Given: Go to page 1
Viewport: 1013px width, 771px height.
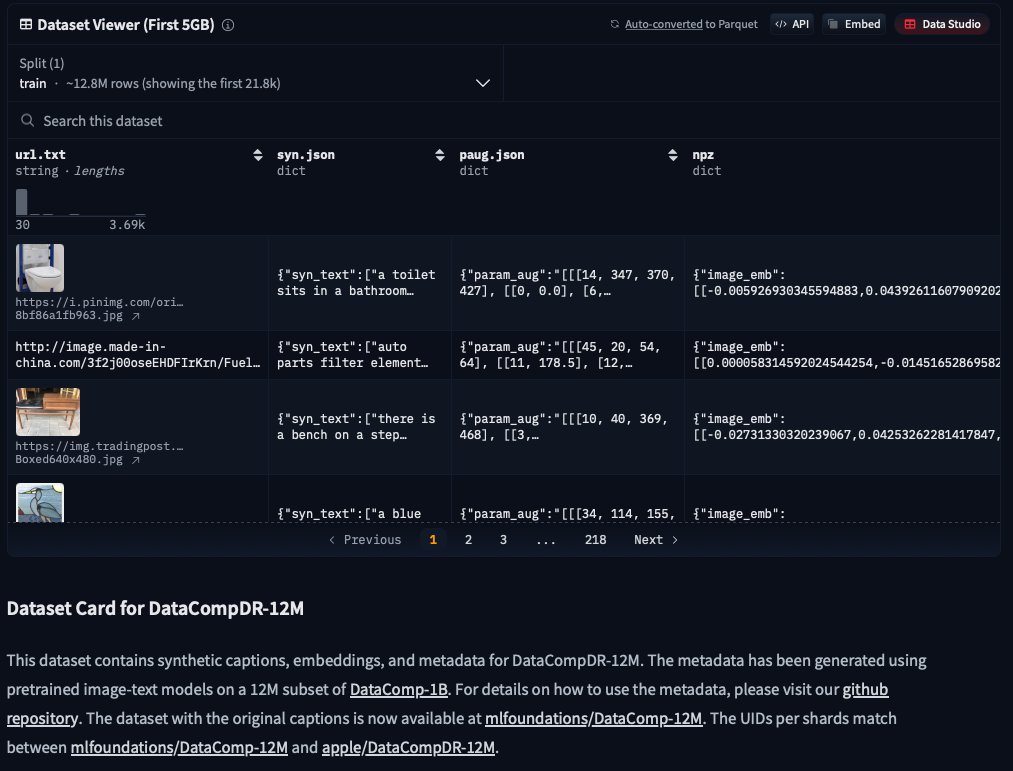Looking at the screenshot, I should (x=433, y=540).
